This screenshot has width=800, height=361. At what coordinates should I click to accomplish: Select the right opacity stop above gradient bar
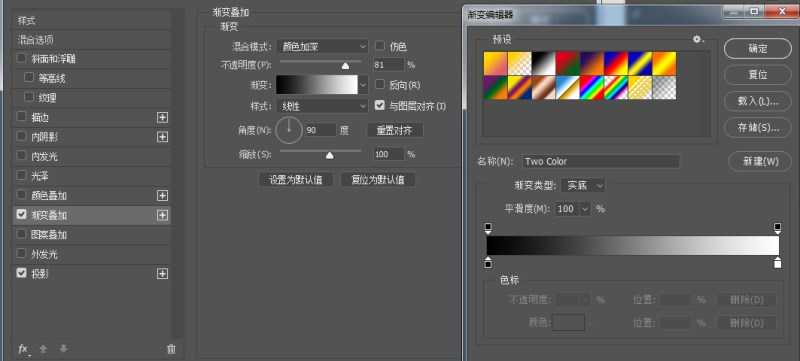click(x=778, y=228)
